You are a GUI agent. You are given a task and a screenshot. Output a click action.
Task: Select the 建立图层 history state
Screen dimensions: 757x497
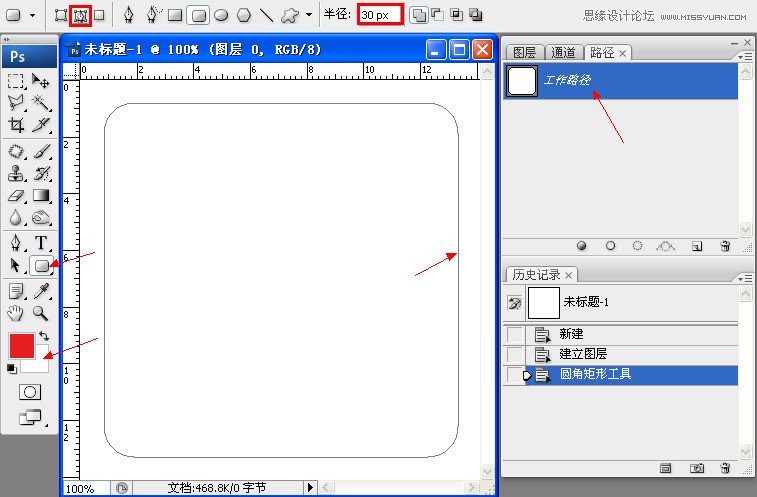coord(583,354)
